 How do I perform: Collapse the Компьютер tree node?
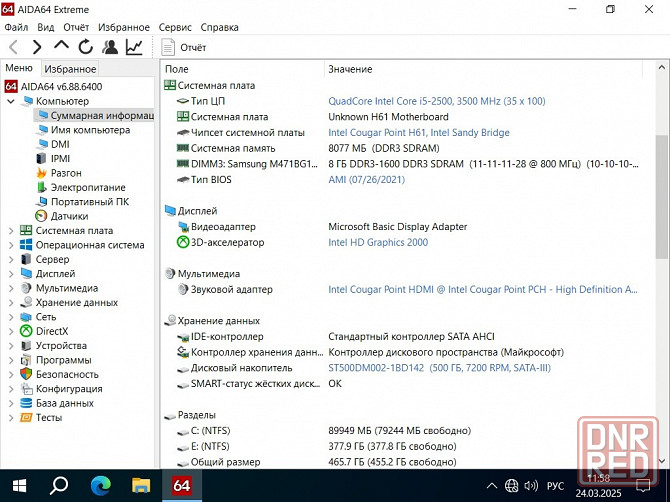11,101
